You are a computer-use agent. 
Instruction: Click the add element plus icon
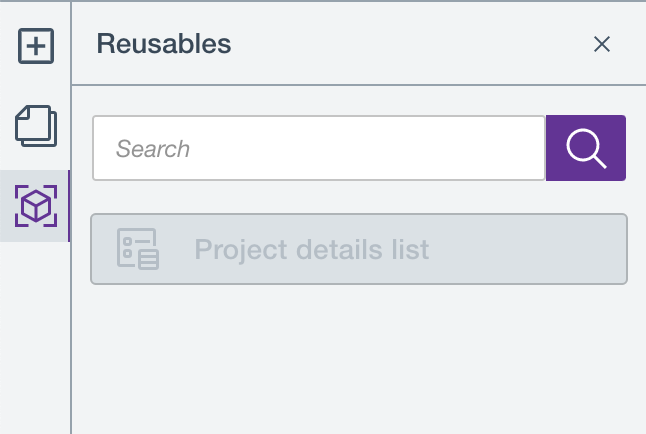[36, 47]
